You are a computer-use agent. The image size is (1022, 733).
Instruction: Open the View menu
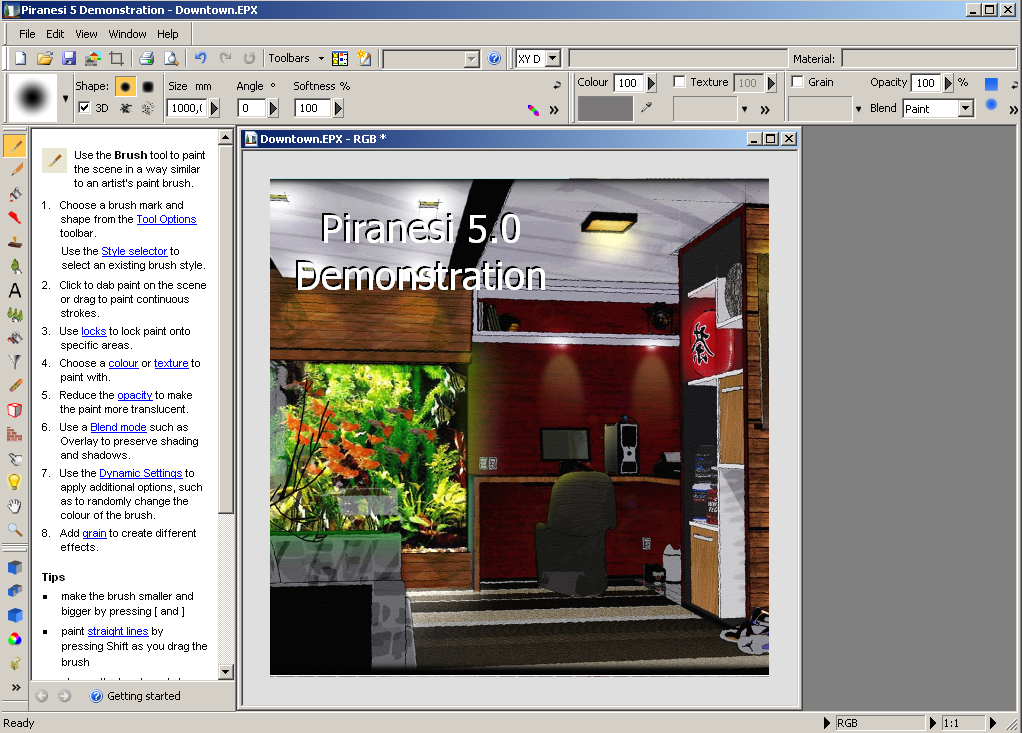(x=86, y=34)
